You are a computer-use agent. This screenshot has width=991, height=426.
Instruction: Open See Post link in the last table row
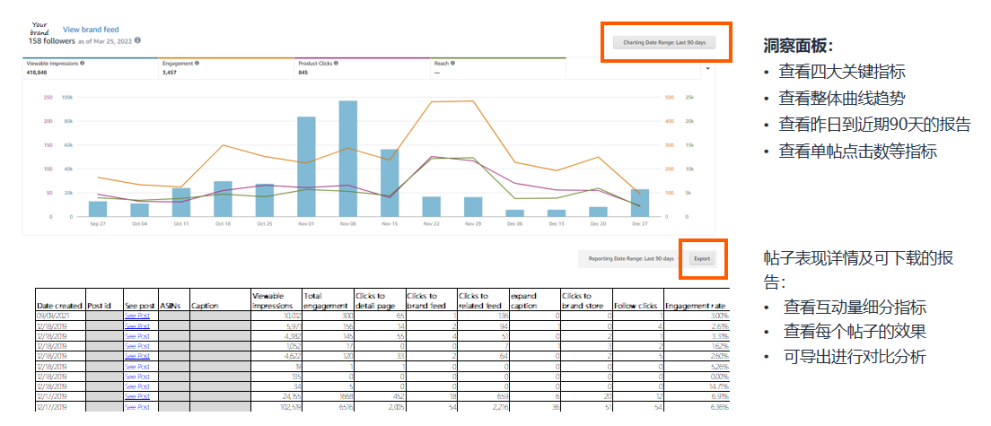136,407
